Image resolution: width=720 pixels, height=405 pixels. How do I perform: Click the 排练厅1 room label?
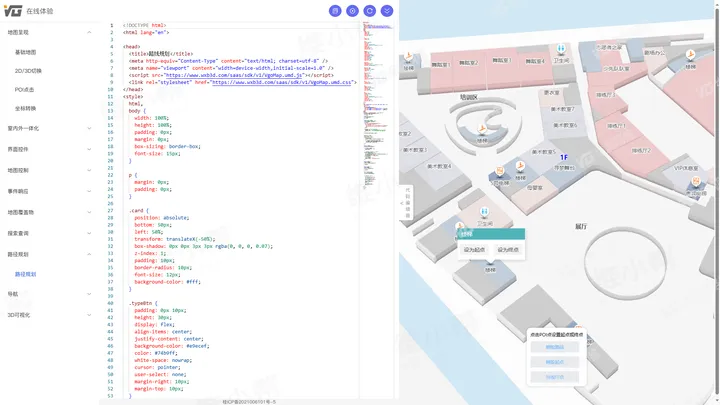[616, 126]
